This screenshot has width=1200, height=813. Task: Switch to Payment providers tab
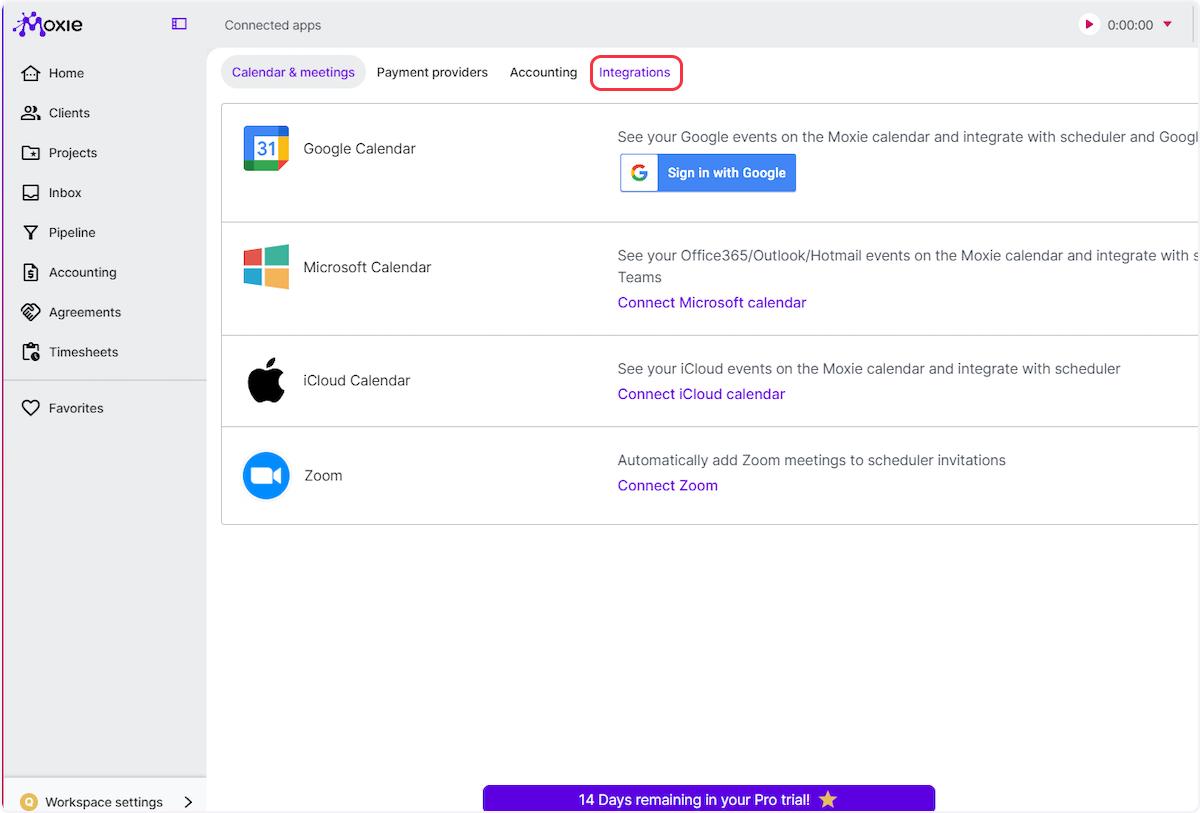(432, 72)
